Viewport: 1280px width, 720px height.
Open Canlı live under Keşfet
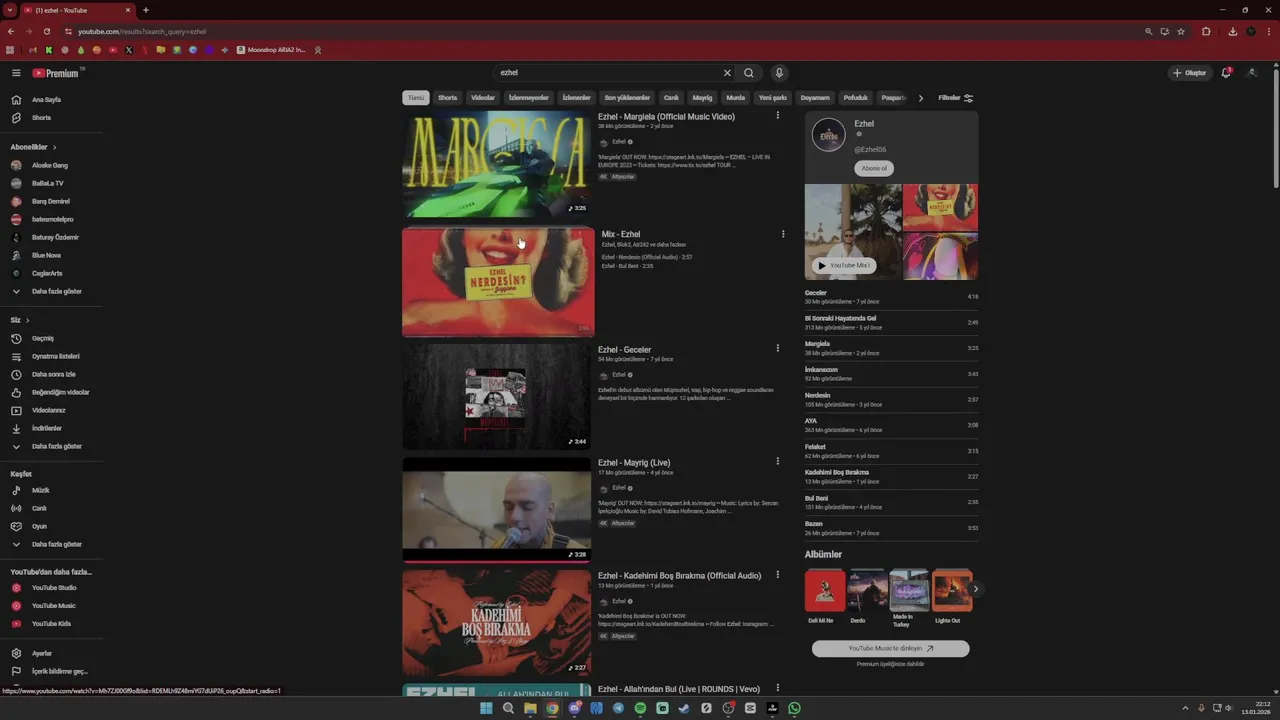39,508
